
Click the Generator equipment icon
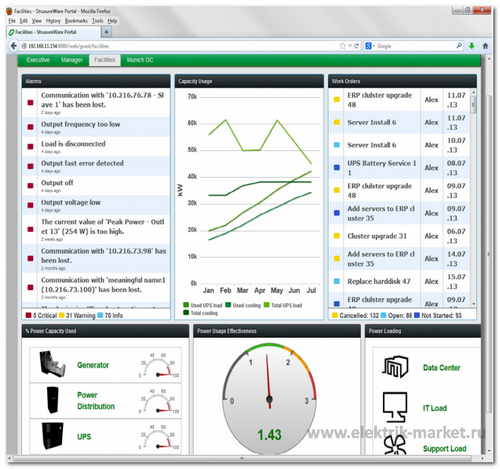(52, 364)
